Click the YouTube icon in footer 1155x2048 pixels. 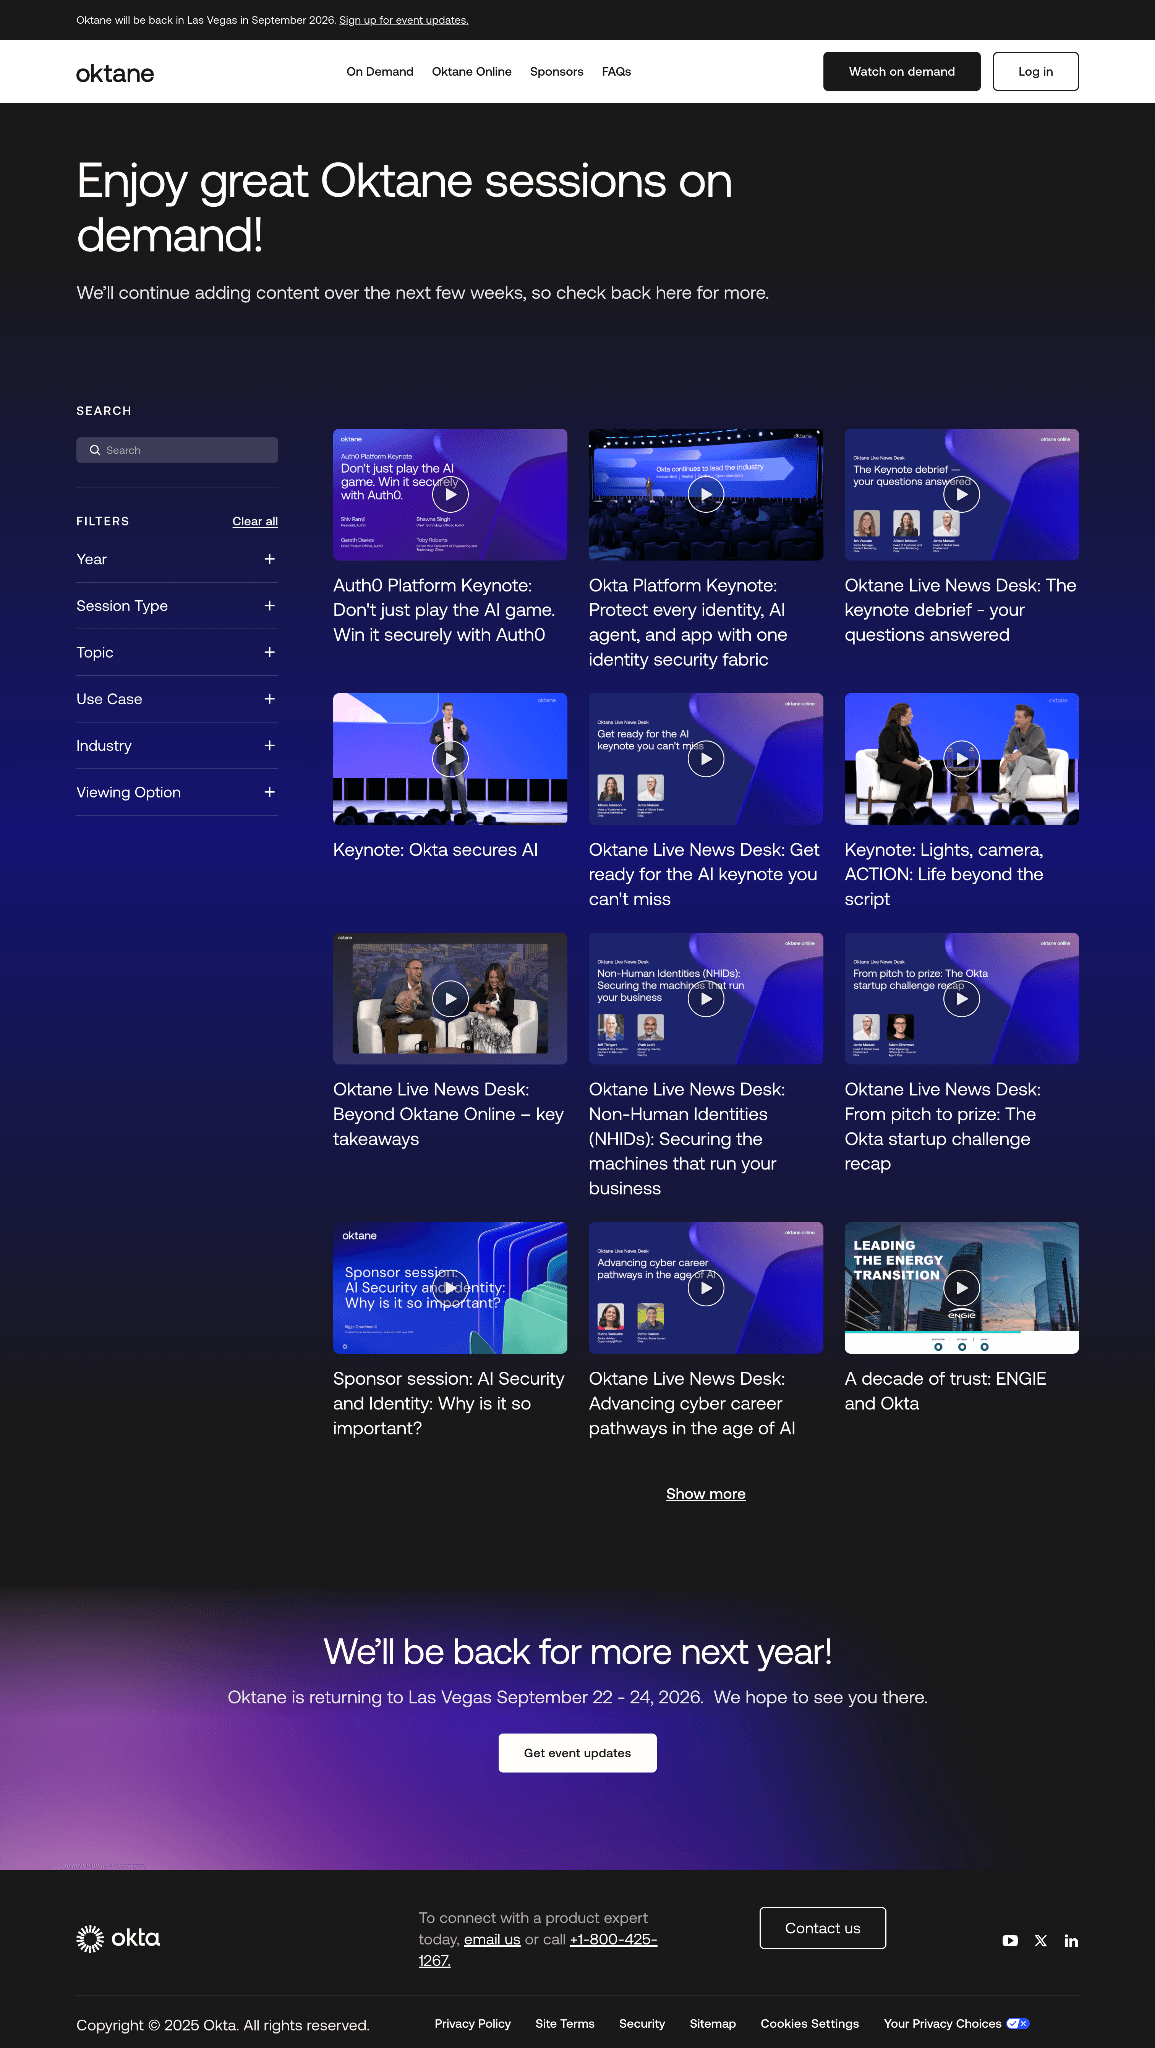tap(1010, 1940)
